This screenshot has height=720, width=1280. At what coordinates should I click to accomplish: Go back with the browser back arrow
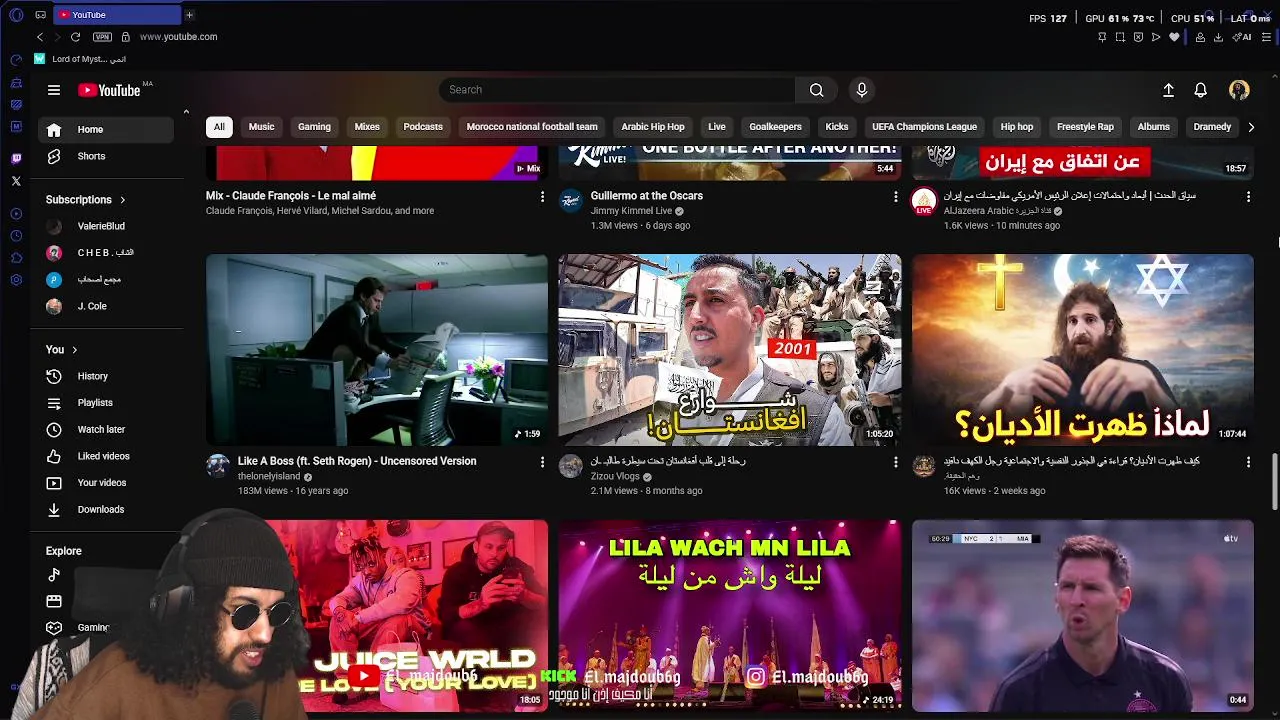pyautogui.click(x=40, y=37)
